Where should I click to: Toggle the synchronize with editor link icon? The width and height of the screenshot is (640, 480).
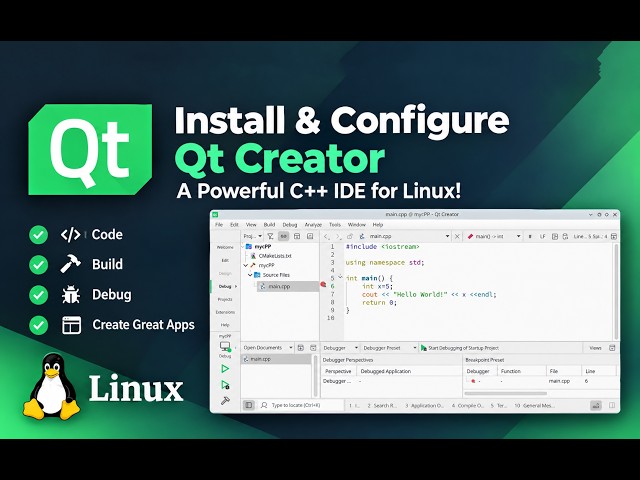(283, 236)
